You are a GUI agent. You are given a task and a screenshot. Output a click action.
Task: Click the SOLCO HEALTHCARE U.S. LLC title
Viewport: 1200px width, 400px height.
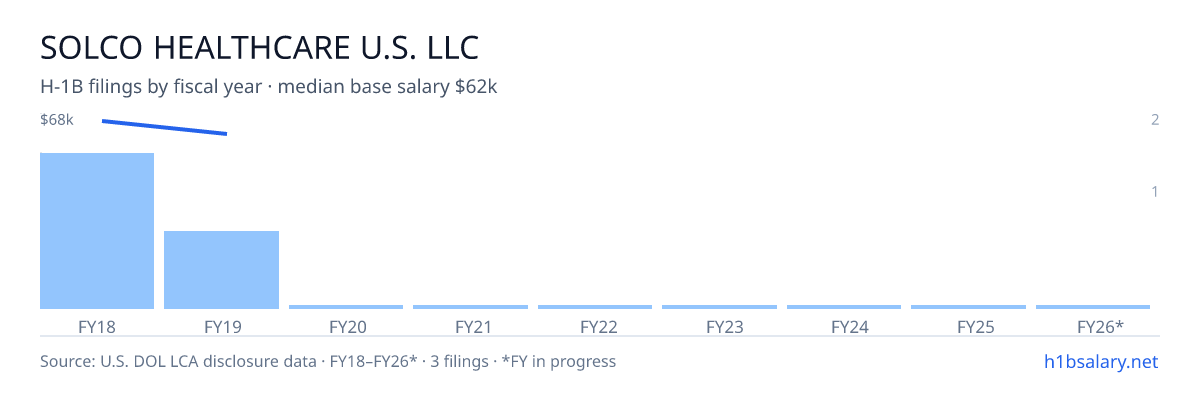260,47
